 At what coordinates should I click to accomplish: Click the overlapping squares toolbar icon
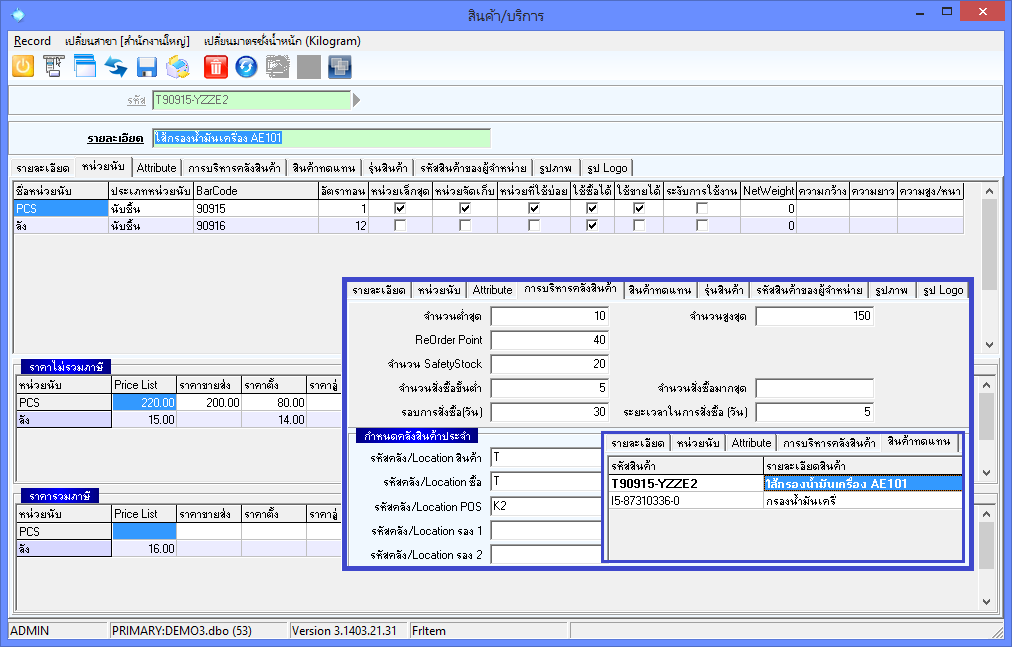coord(340,67)
